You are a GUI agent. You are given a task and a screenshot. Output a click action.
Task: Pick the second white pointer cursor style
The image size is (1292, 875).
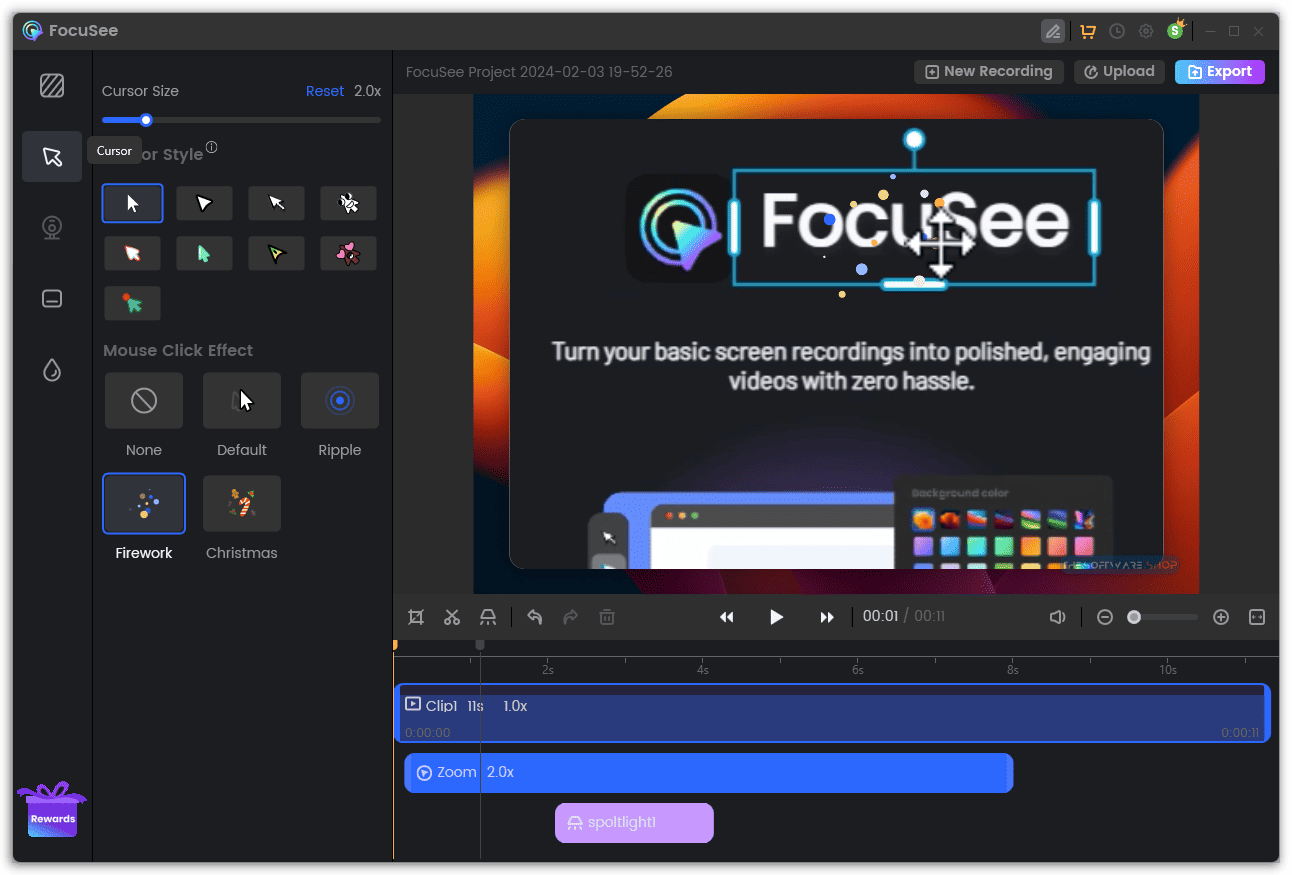204,203
